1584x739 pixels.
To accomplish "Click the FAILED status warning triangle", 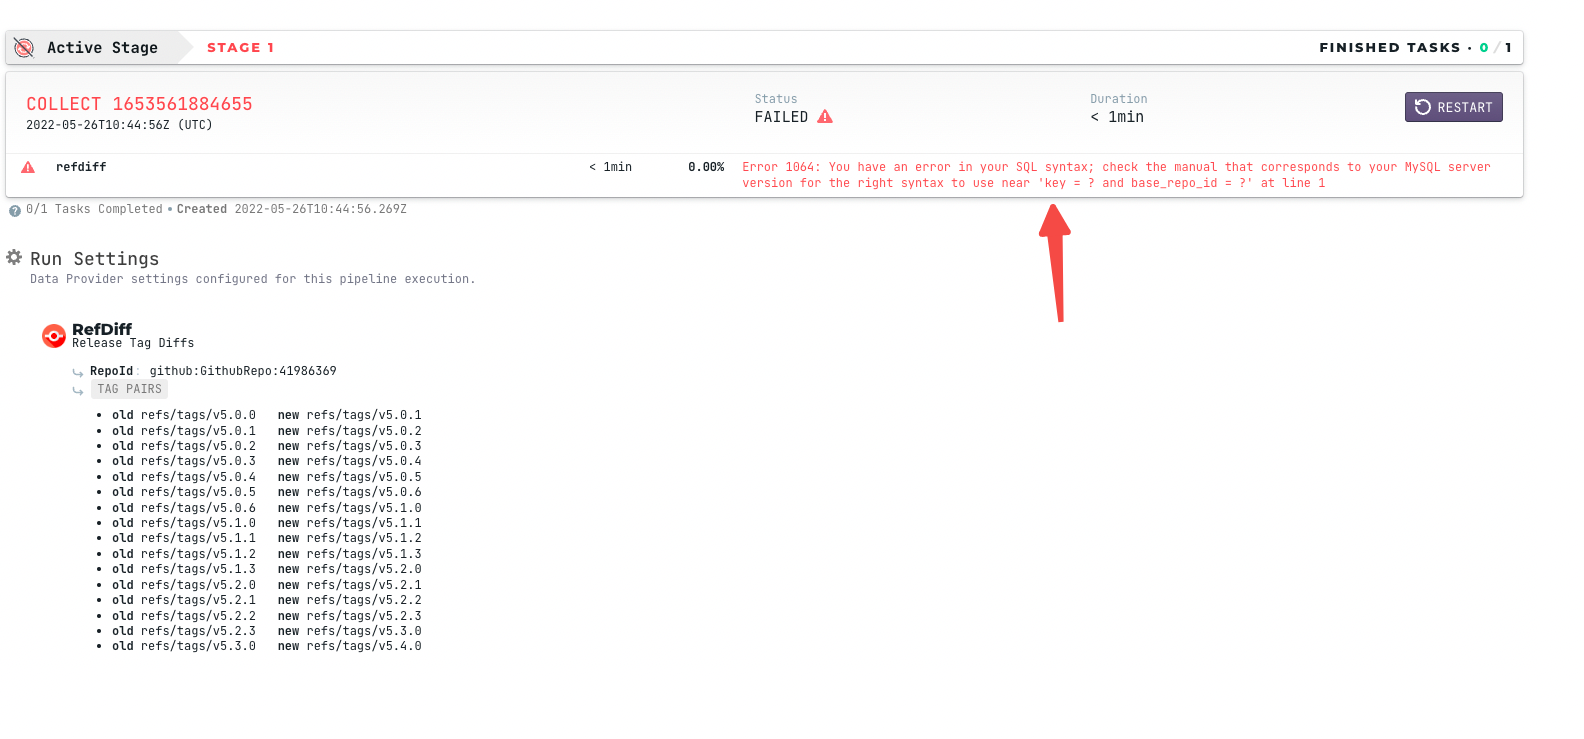I will click(825, 117).
